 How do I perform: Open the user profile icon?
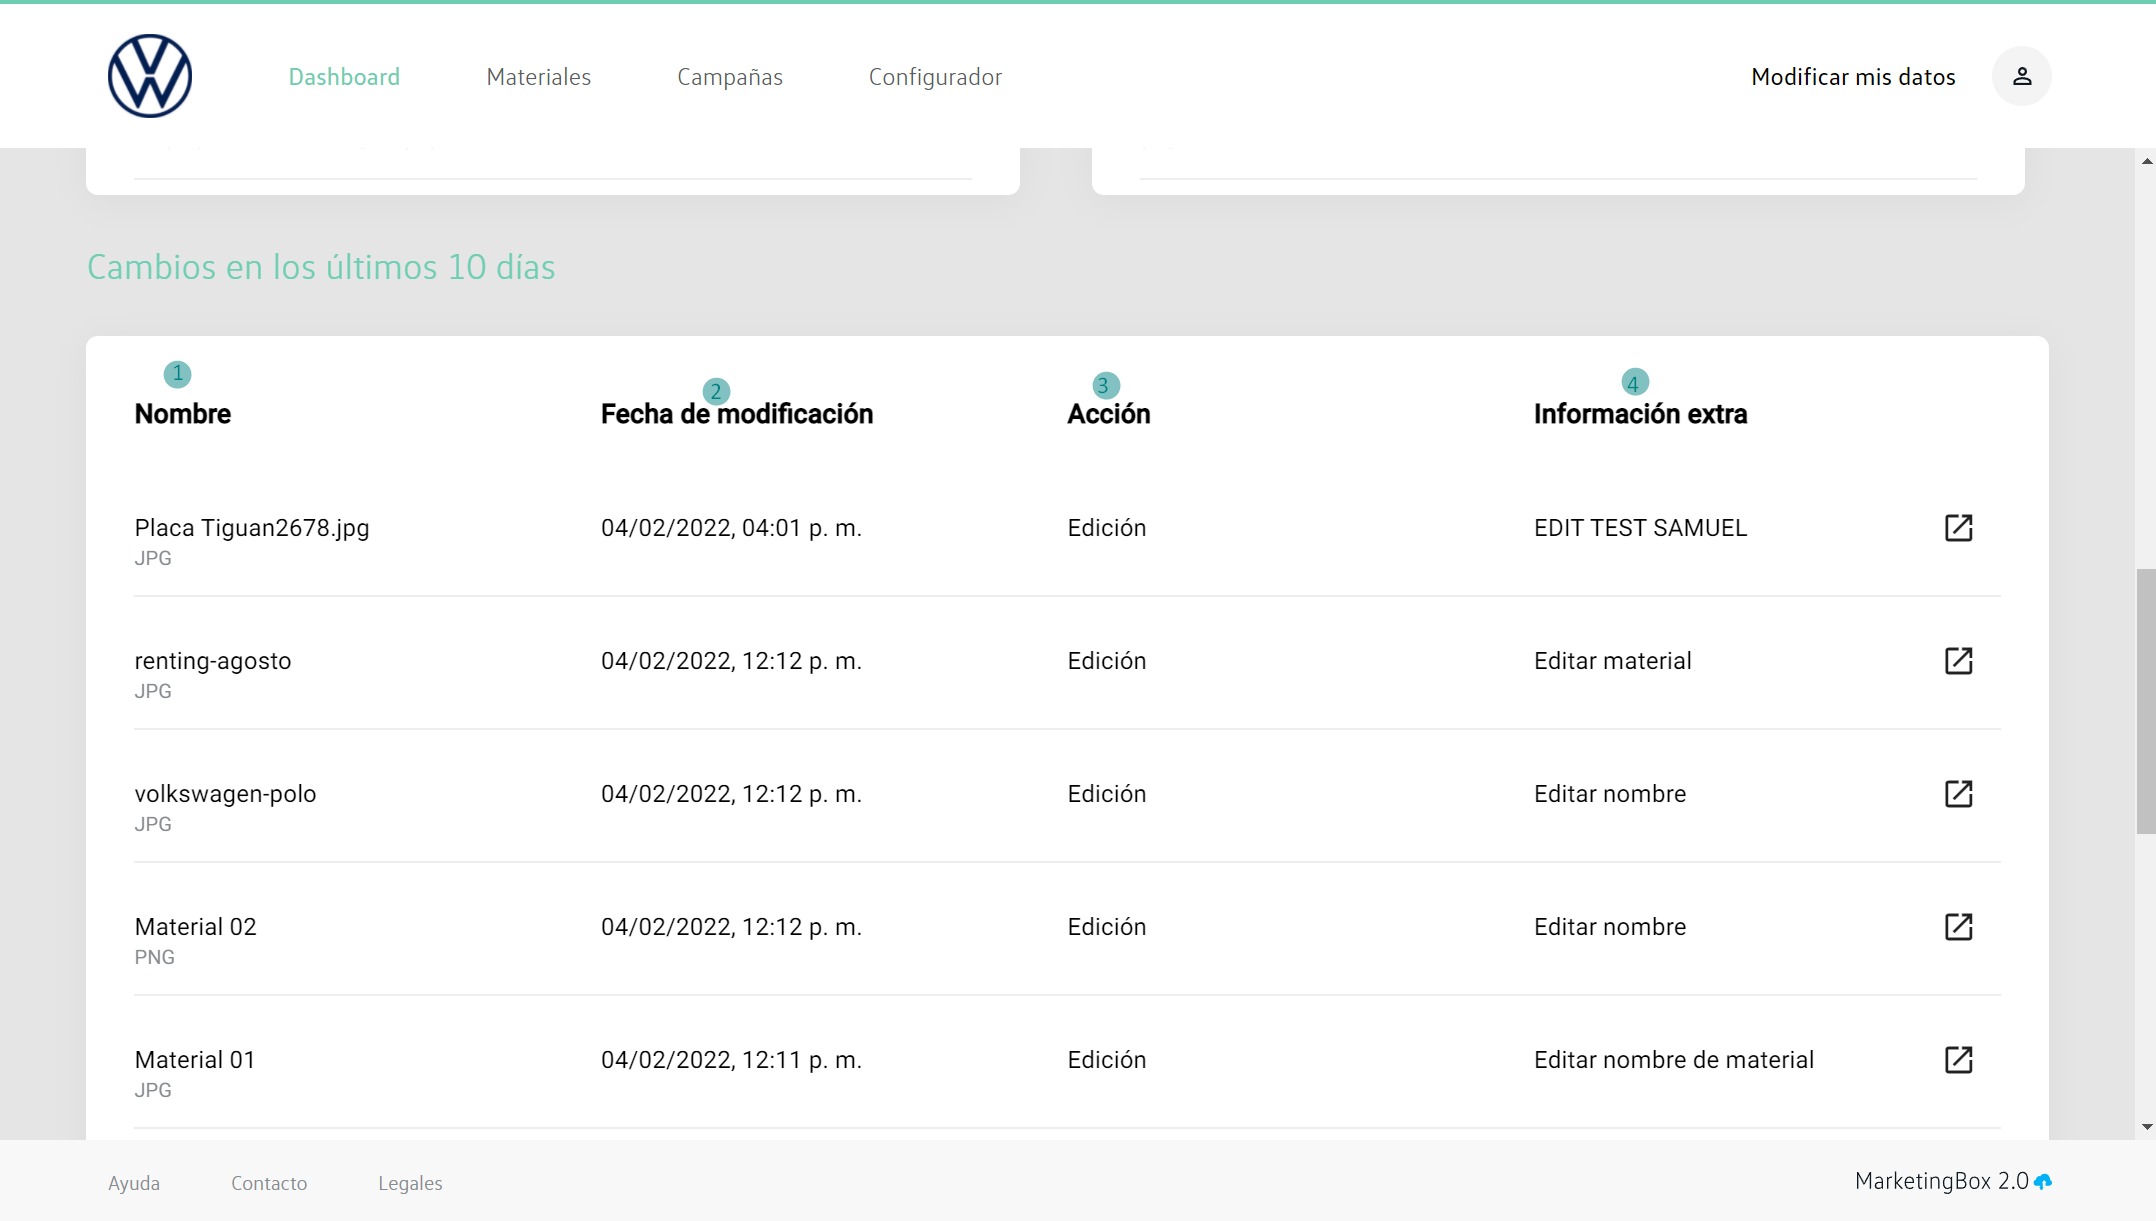2021,76
